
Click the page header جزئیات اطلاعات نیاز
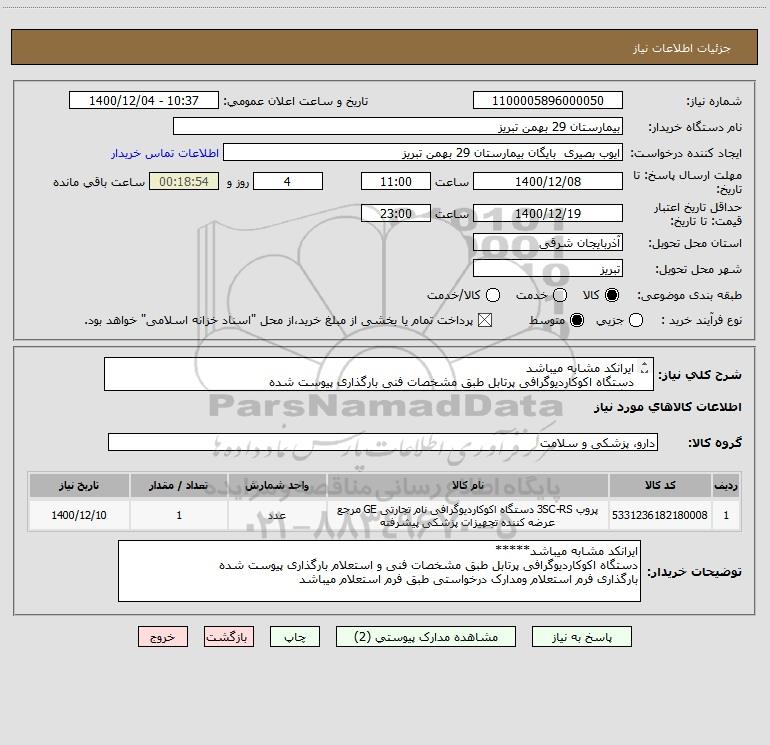682,48
